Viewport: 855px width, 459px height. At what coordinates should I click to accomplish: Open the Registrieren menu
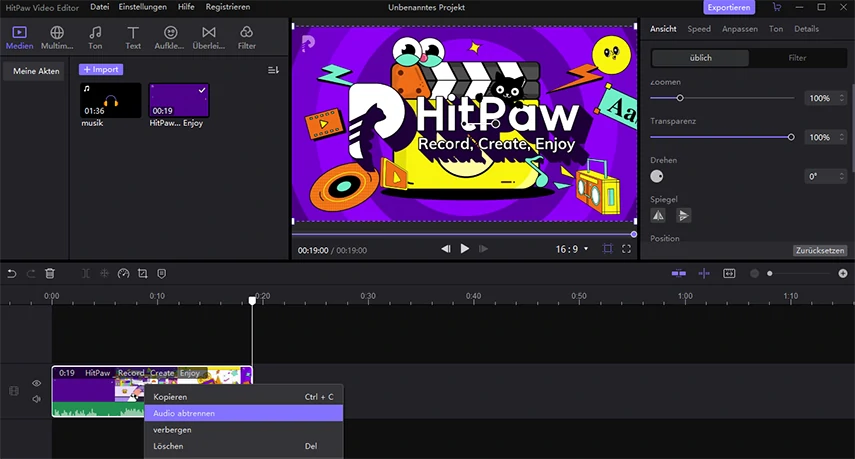pos(228,7)
